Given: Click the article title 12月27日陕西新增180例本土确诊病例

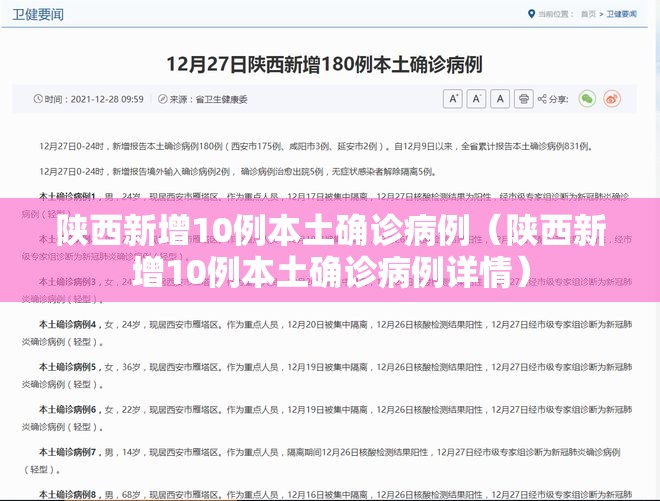Looking at the screenshot, I should [x=324, y=64].
